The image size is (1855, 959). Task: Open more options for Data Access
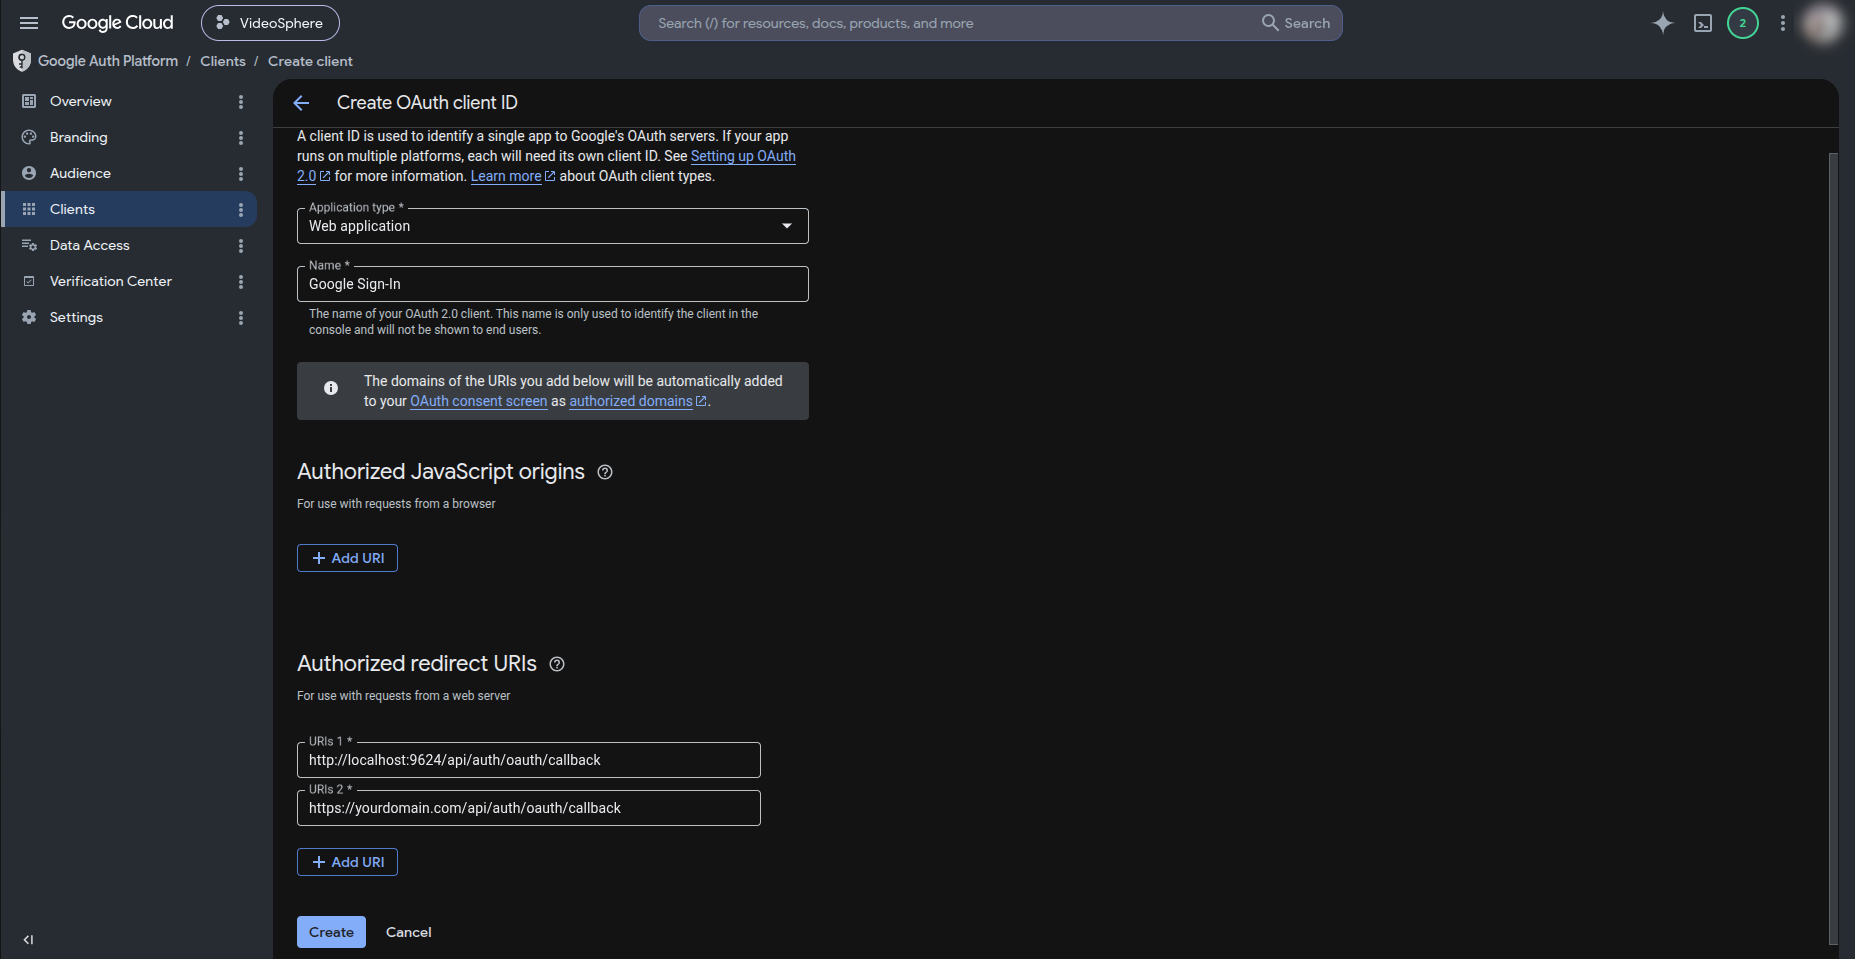241,245
